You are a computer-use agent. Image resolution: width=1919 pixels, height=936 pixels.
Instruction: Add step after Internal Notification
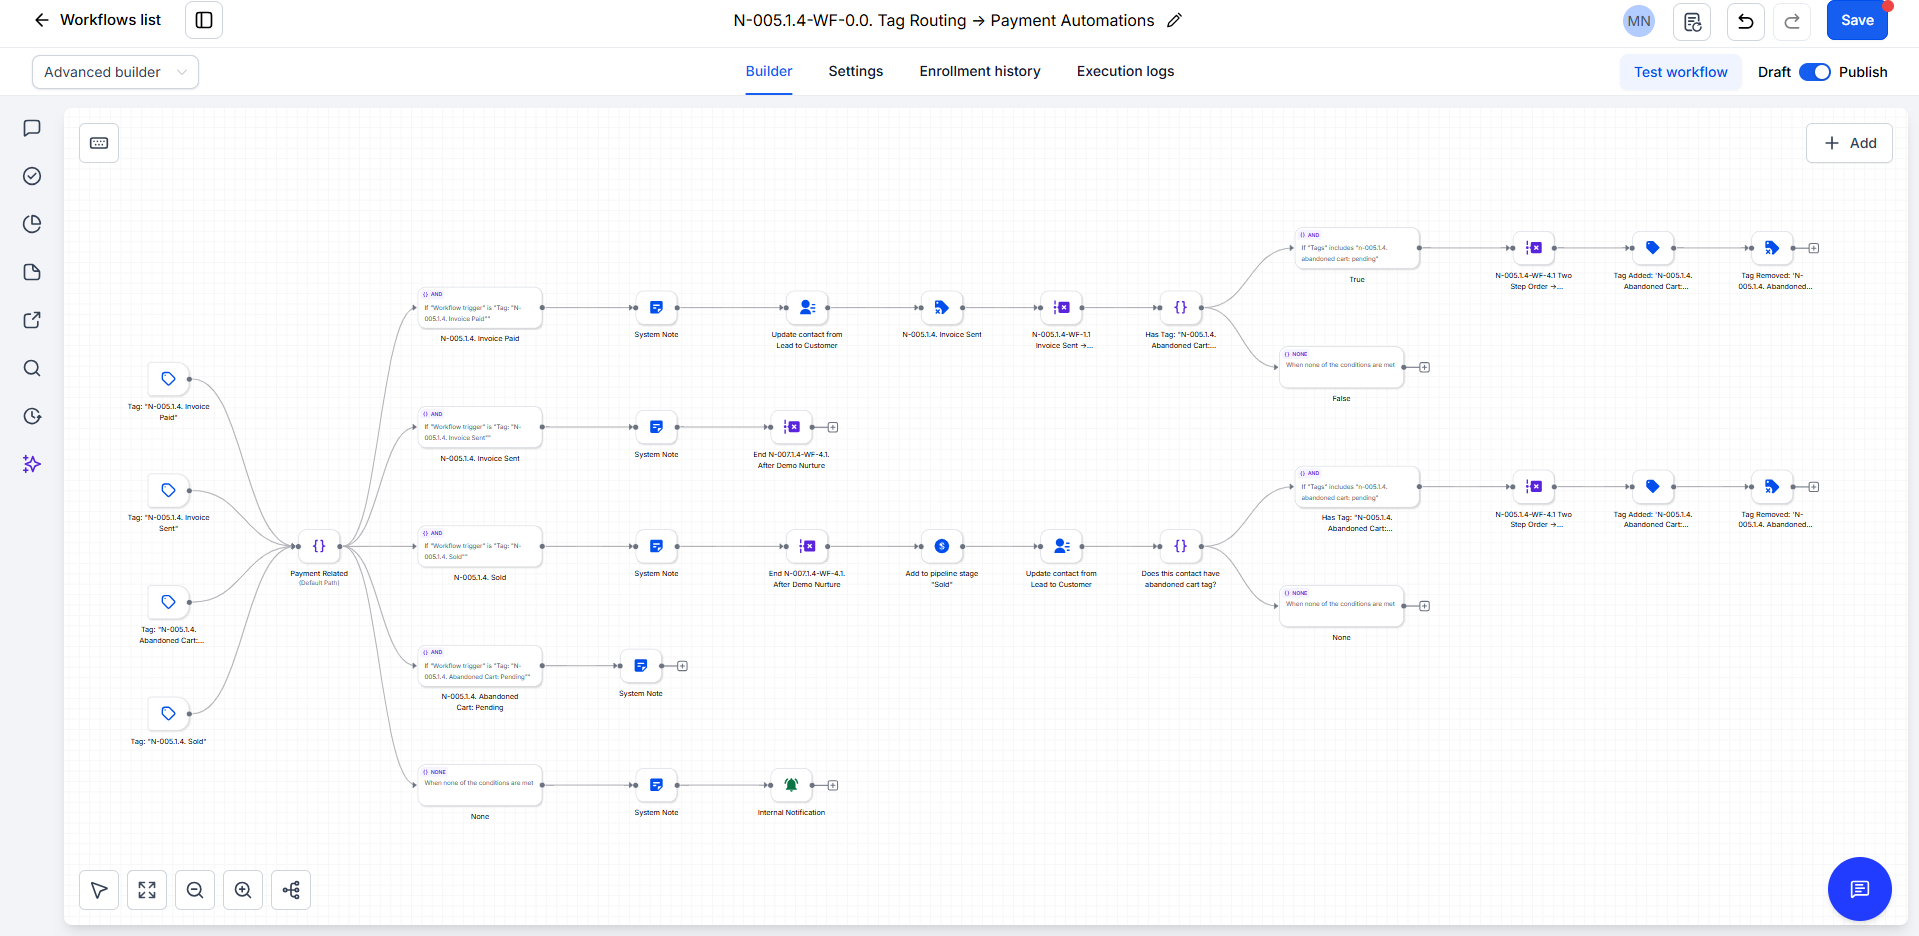(x=833, y=785)
